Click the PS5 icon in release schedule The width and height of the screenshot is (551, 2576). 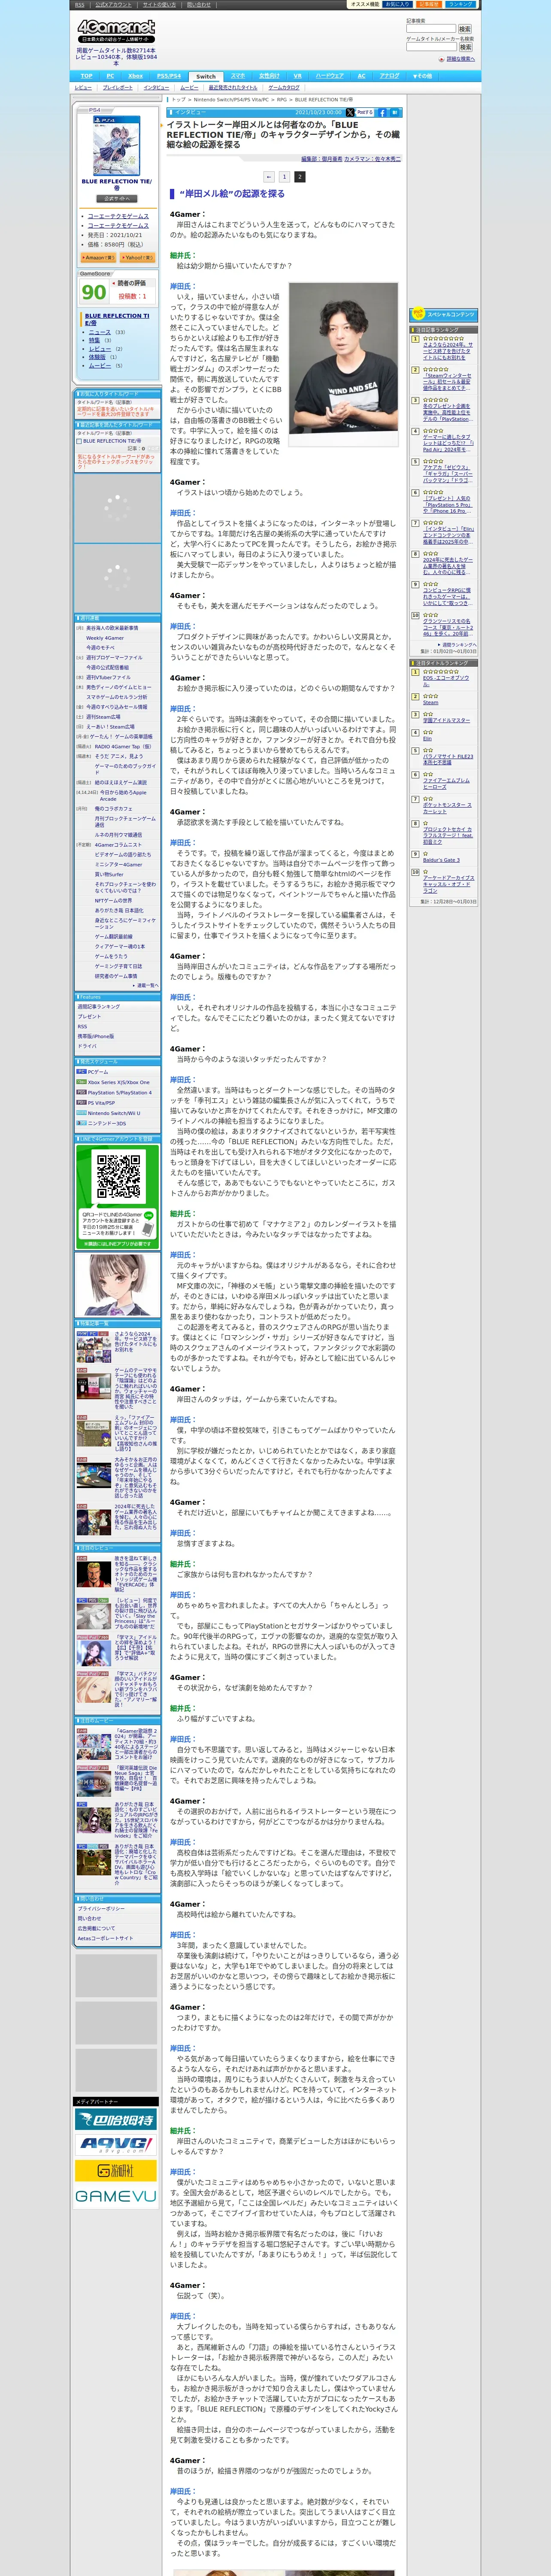[x=81, y=1092]
